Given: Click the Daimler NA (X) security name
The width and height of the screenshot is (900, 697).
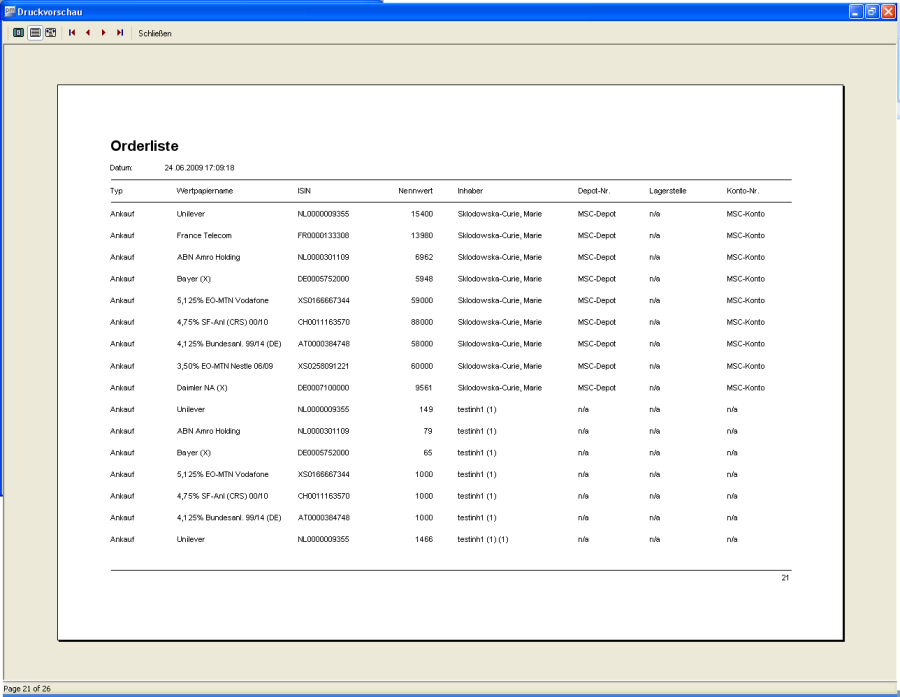Looking at the screenshot, I should click(x=202, y=388).
